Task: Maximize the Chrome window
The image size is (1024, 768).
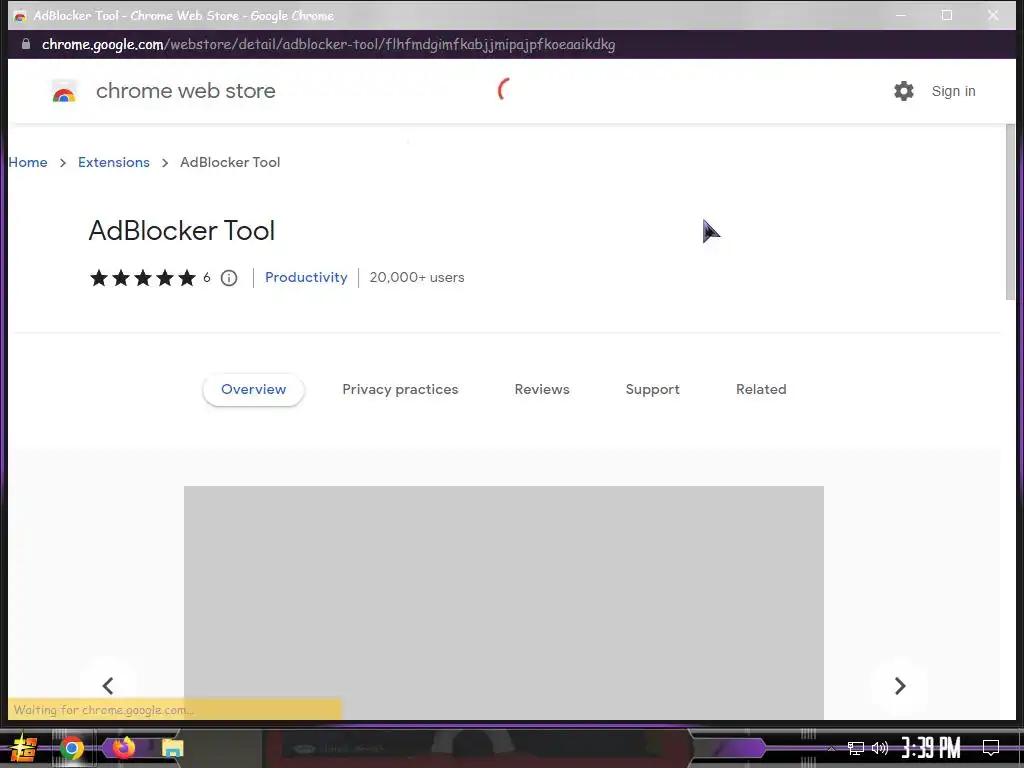Action: (946, 15)
